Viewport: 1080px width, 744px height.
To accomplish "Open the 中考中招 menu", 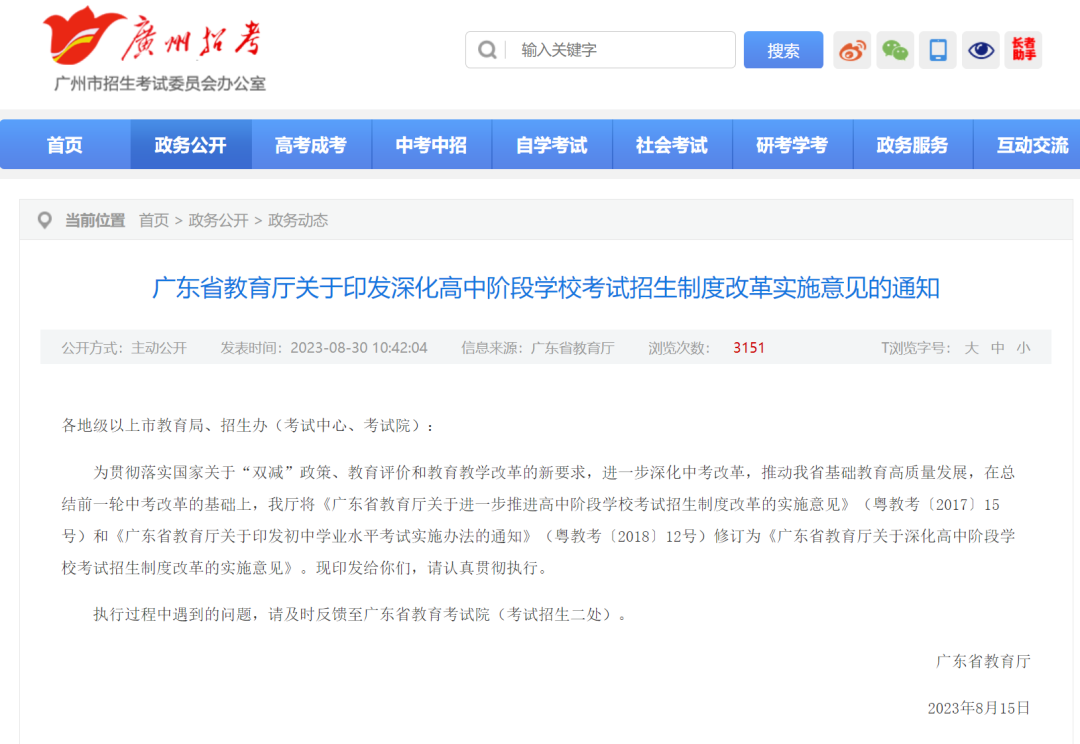I will click(432, 144).
